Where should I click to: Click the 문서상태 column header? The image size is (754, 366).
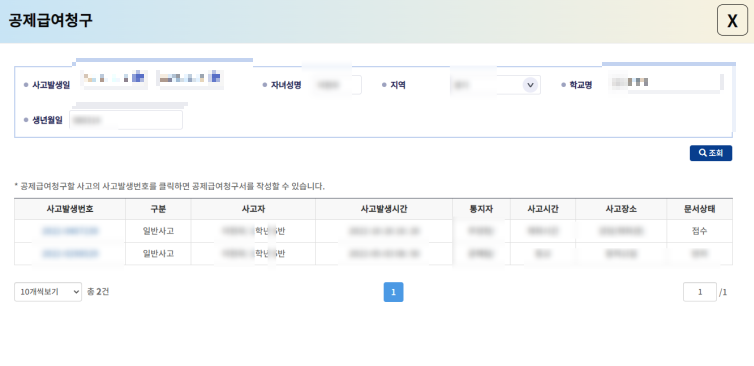pyautogui.click(x=700, y=209)
